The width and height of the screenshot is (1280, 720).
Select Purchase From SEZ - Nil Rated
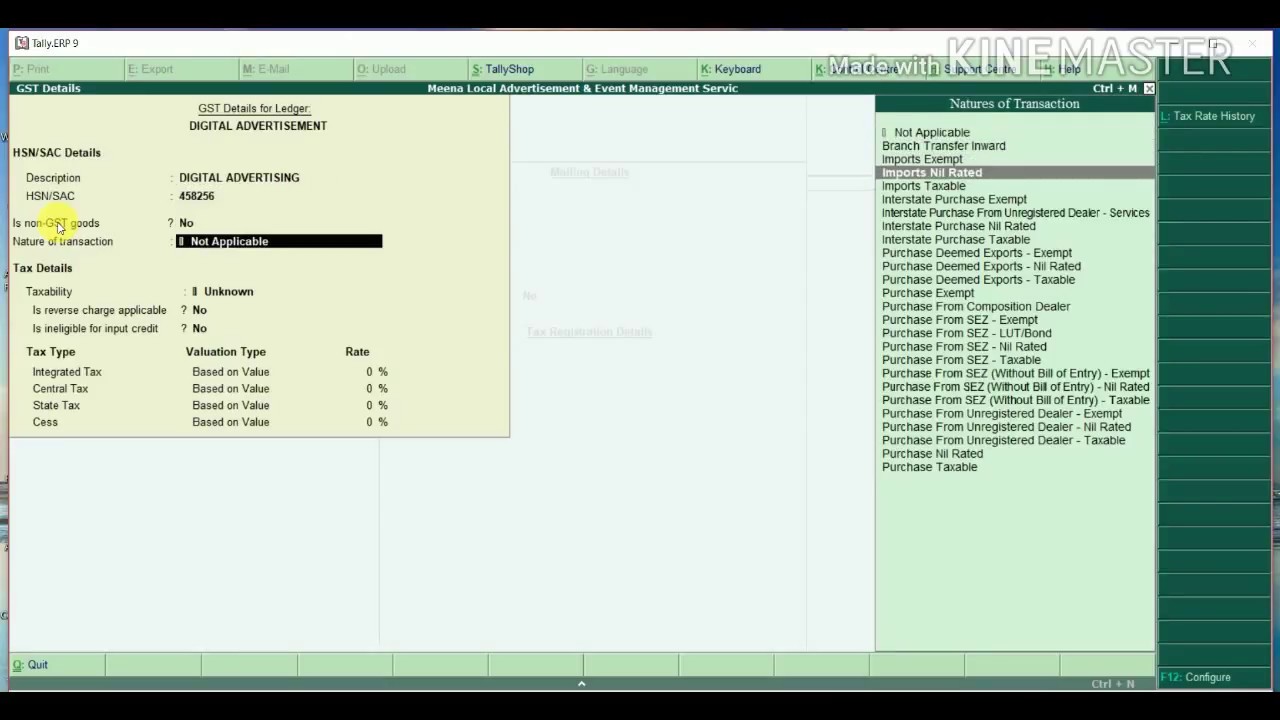point(964,347)
